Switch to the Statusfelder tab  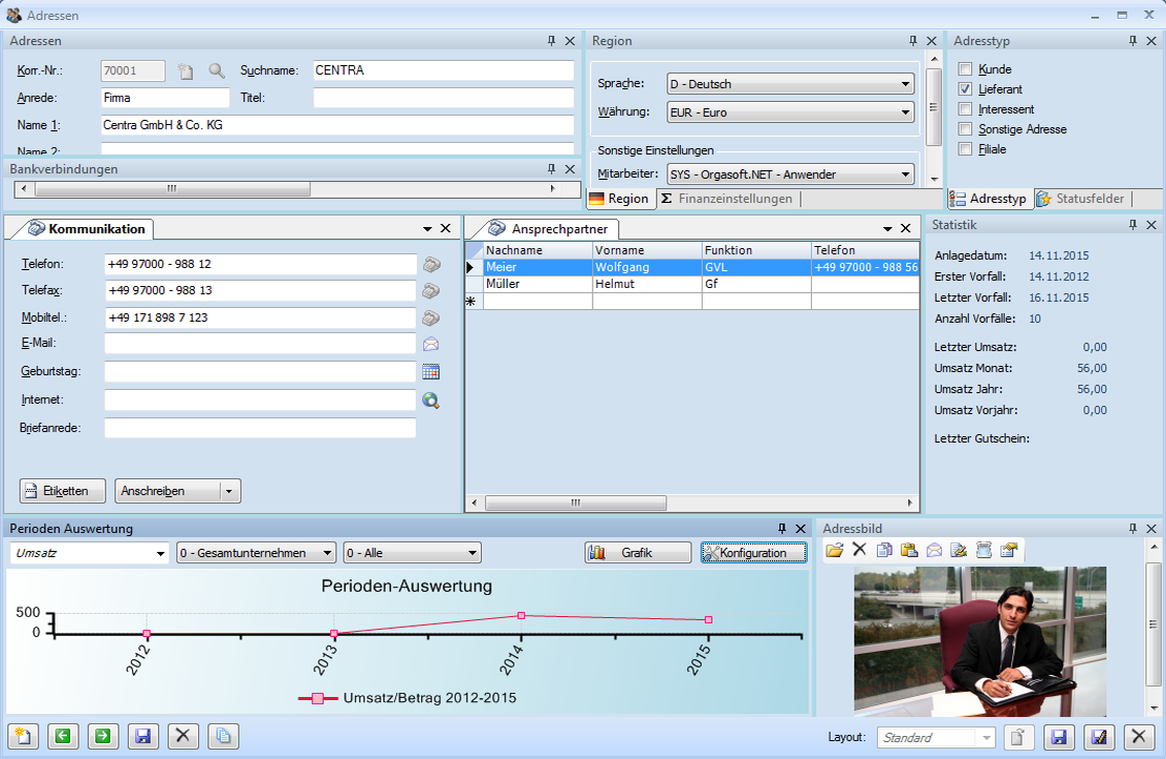pyautogui.click(x=1081, y=199)
